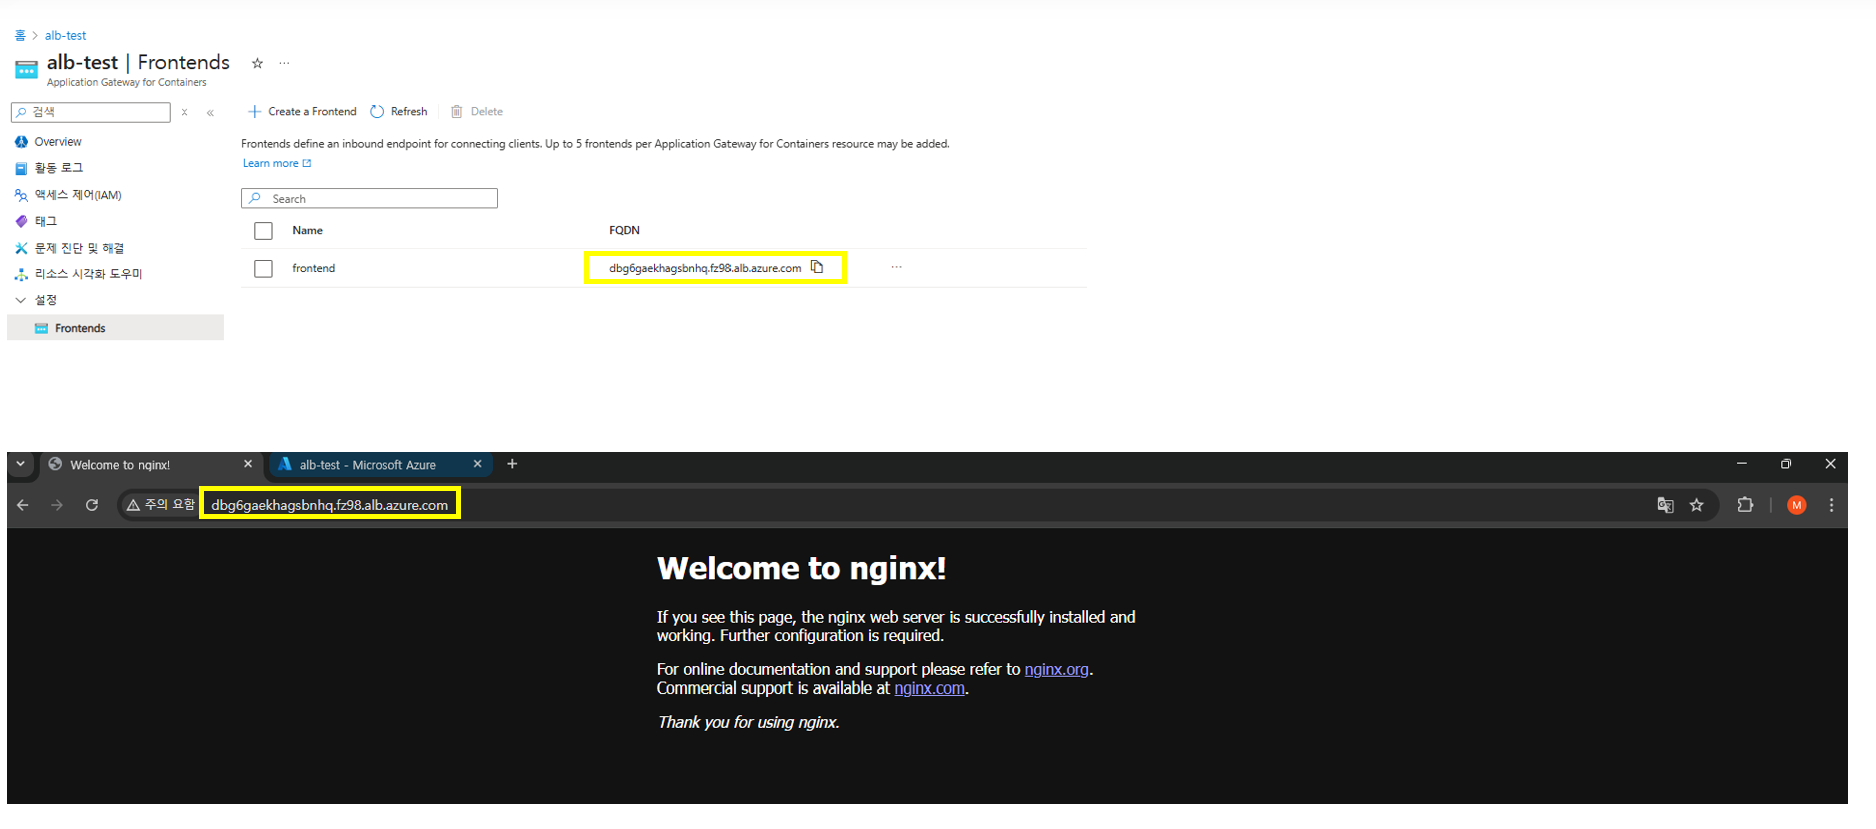Image resolution: width=1876 pixels, height=829 pixels.
Task: Click the FQDN value dbg6gaekhagsbnhq.fz98.alb.azure.com
Action: coord(705,268)
